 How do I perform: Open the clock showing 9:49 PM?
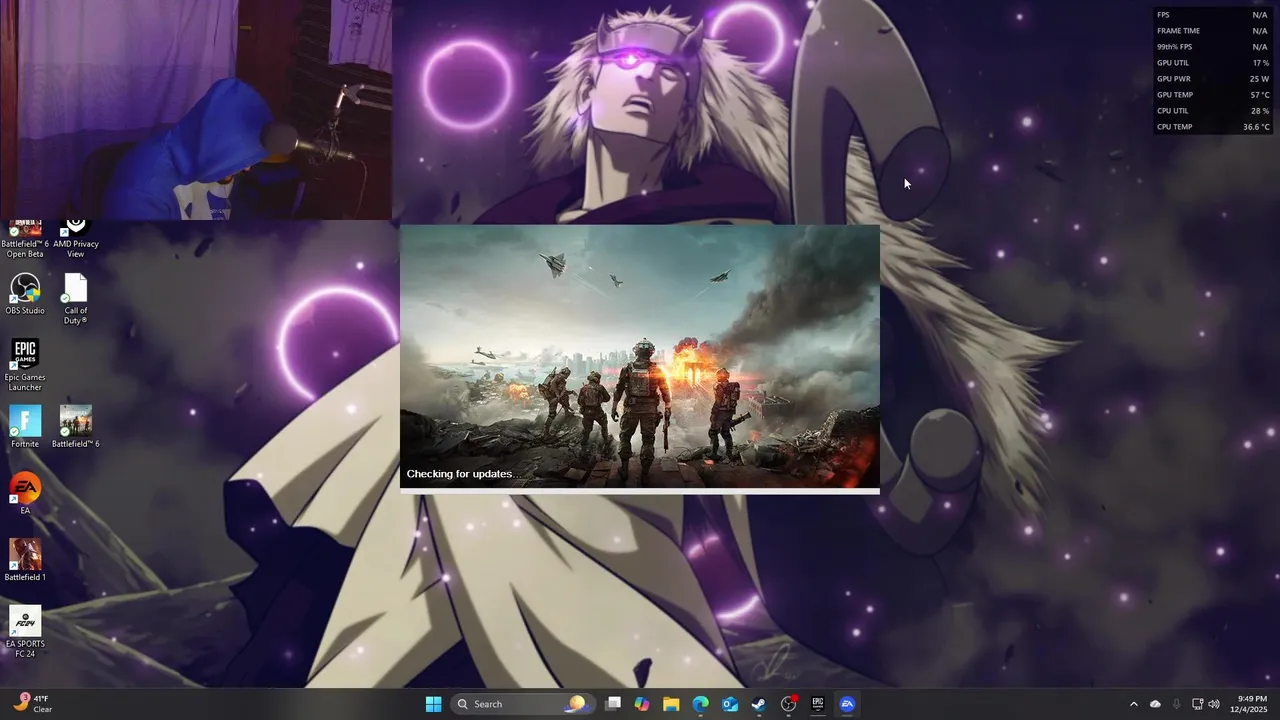pos(1251,704)
